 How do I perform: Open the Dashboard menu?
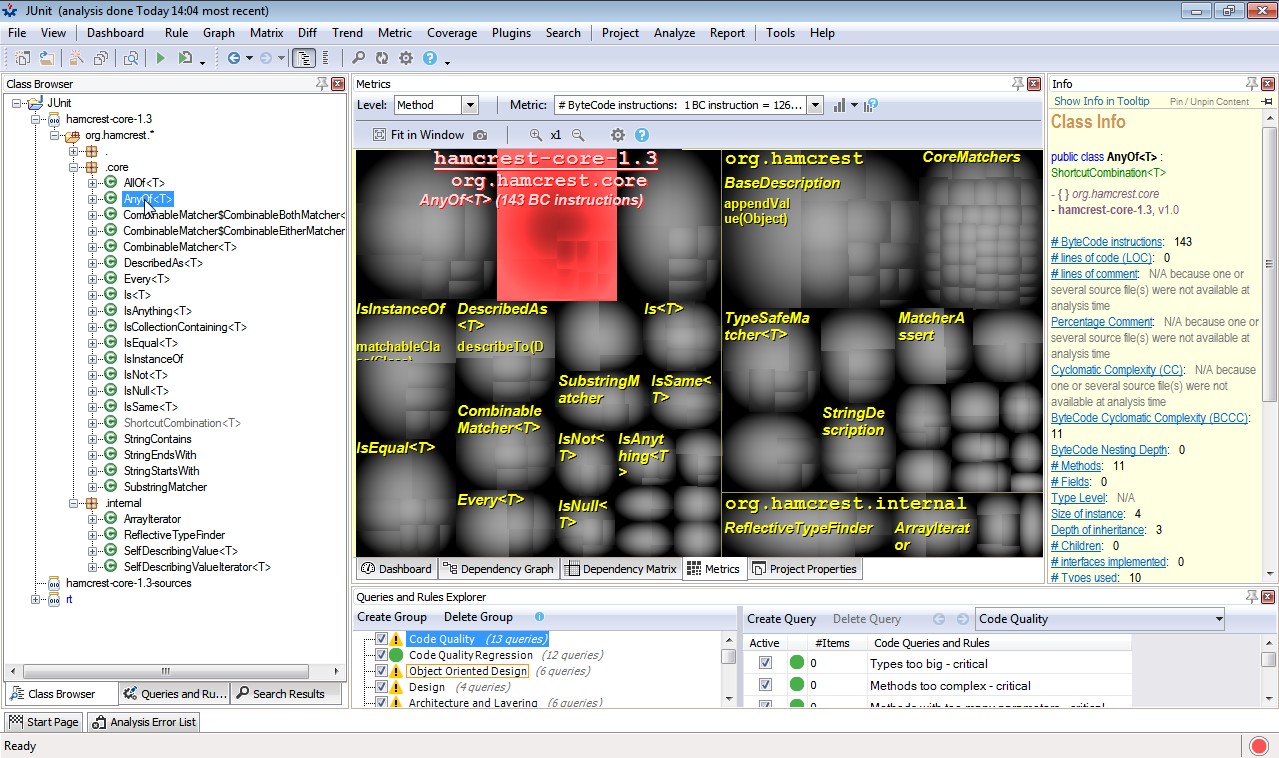click(x=115, y=33)
